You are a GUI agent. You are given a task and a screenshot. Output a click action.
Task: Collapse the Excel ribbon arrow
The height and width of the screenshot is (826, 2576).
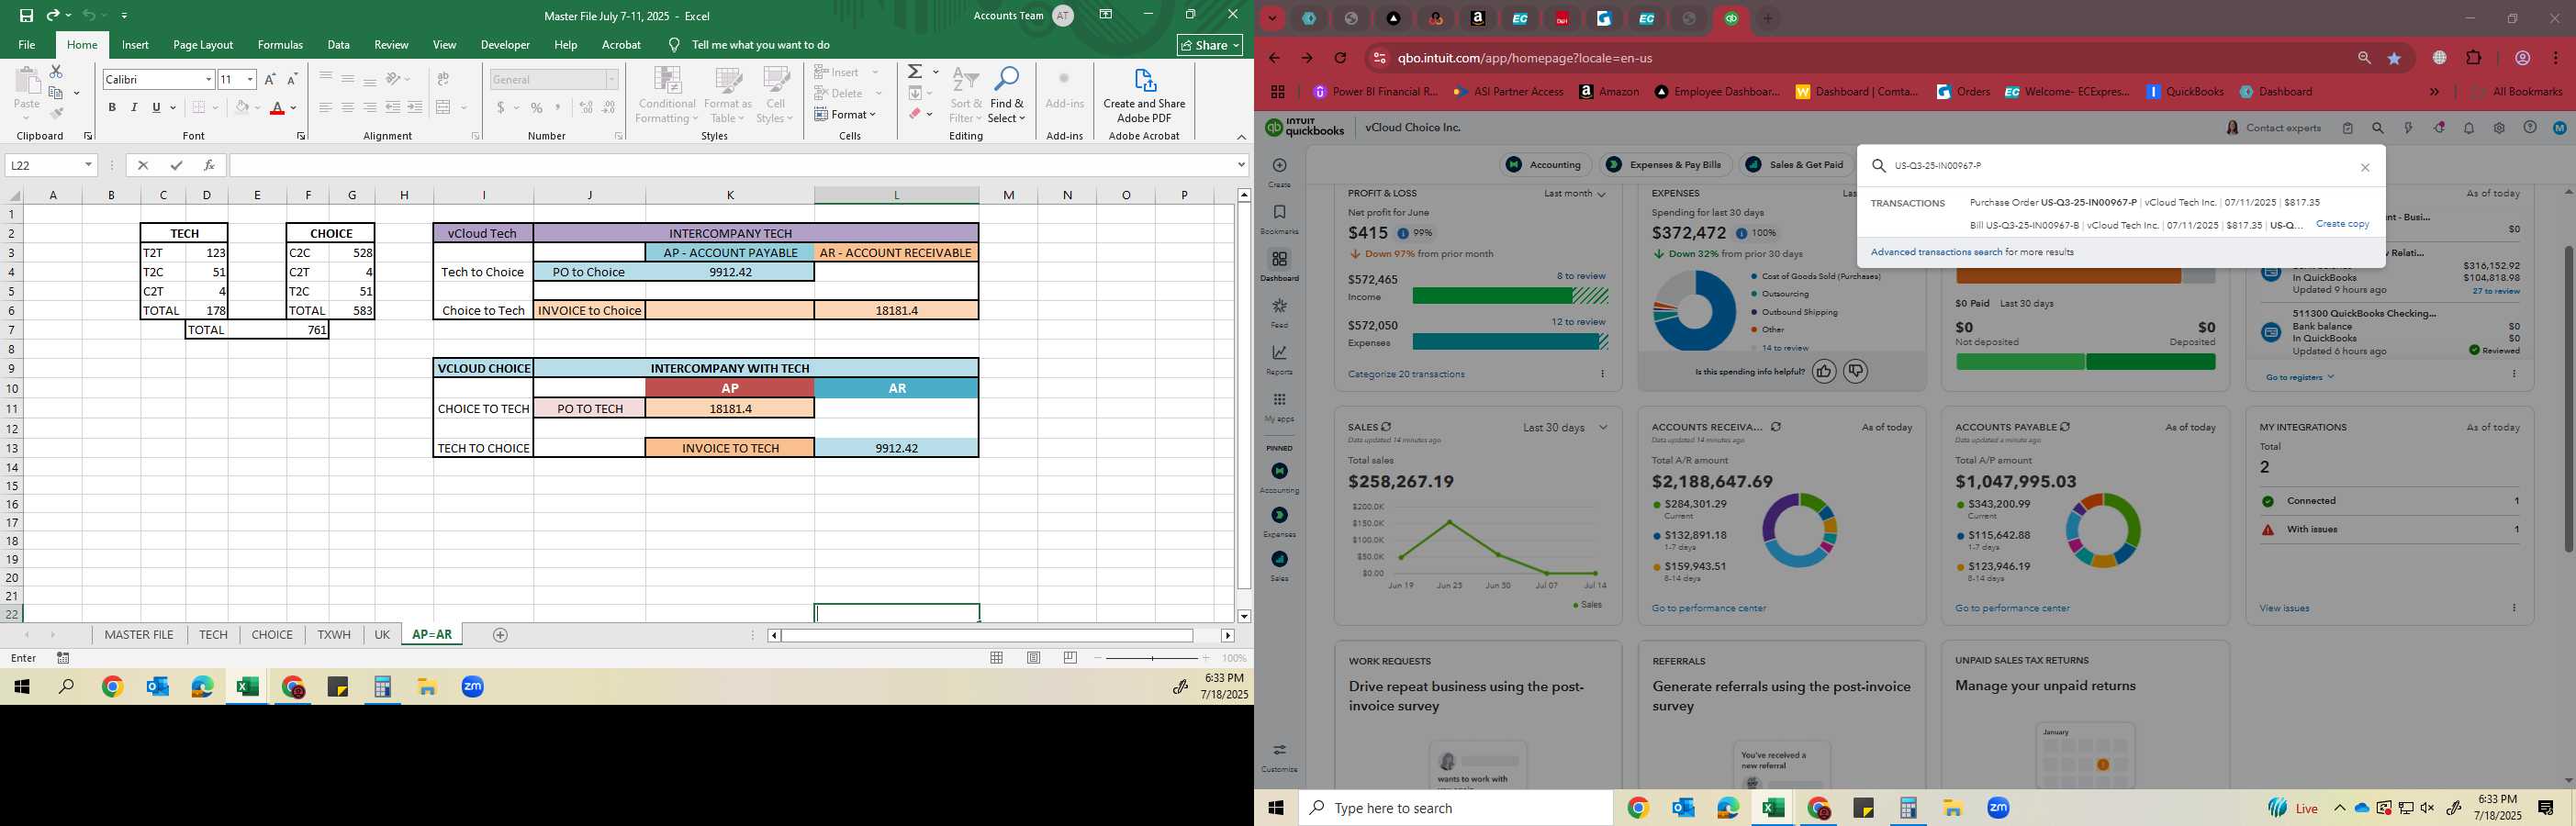point(1241,137)
